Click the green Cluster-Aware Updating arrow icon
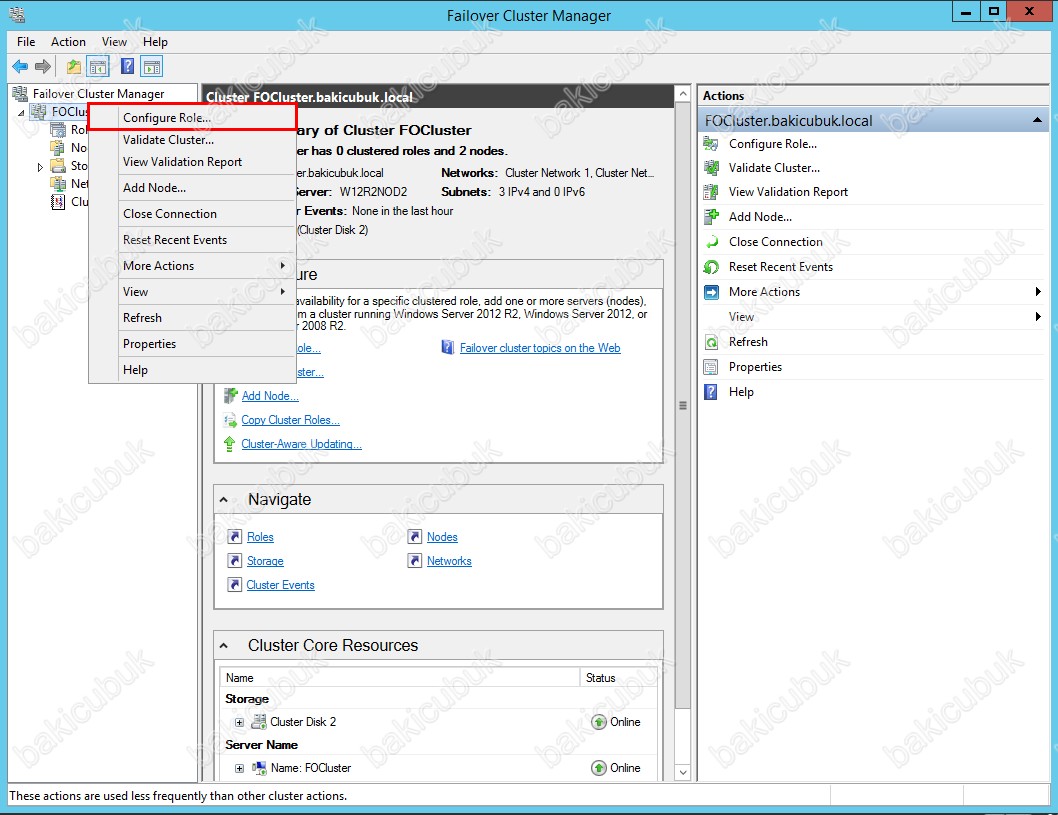 point(229,444)
